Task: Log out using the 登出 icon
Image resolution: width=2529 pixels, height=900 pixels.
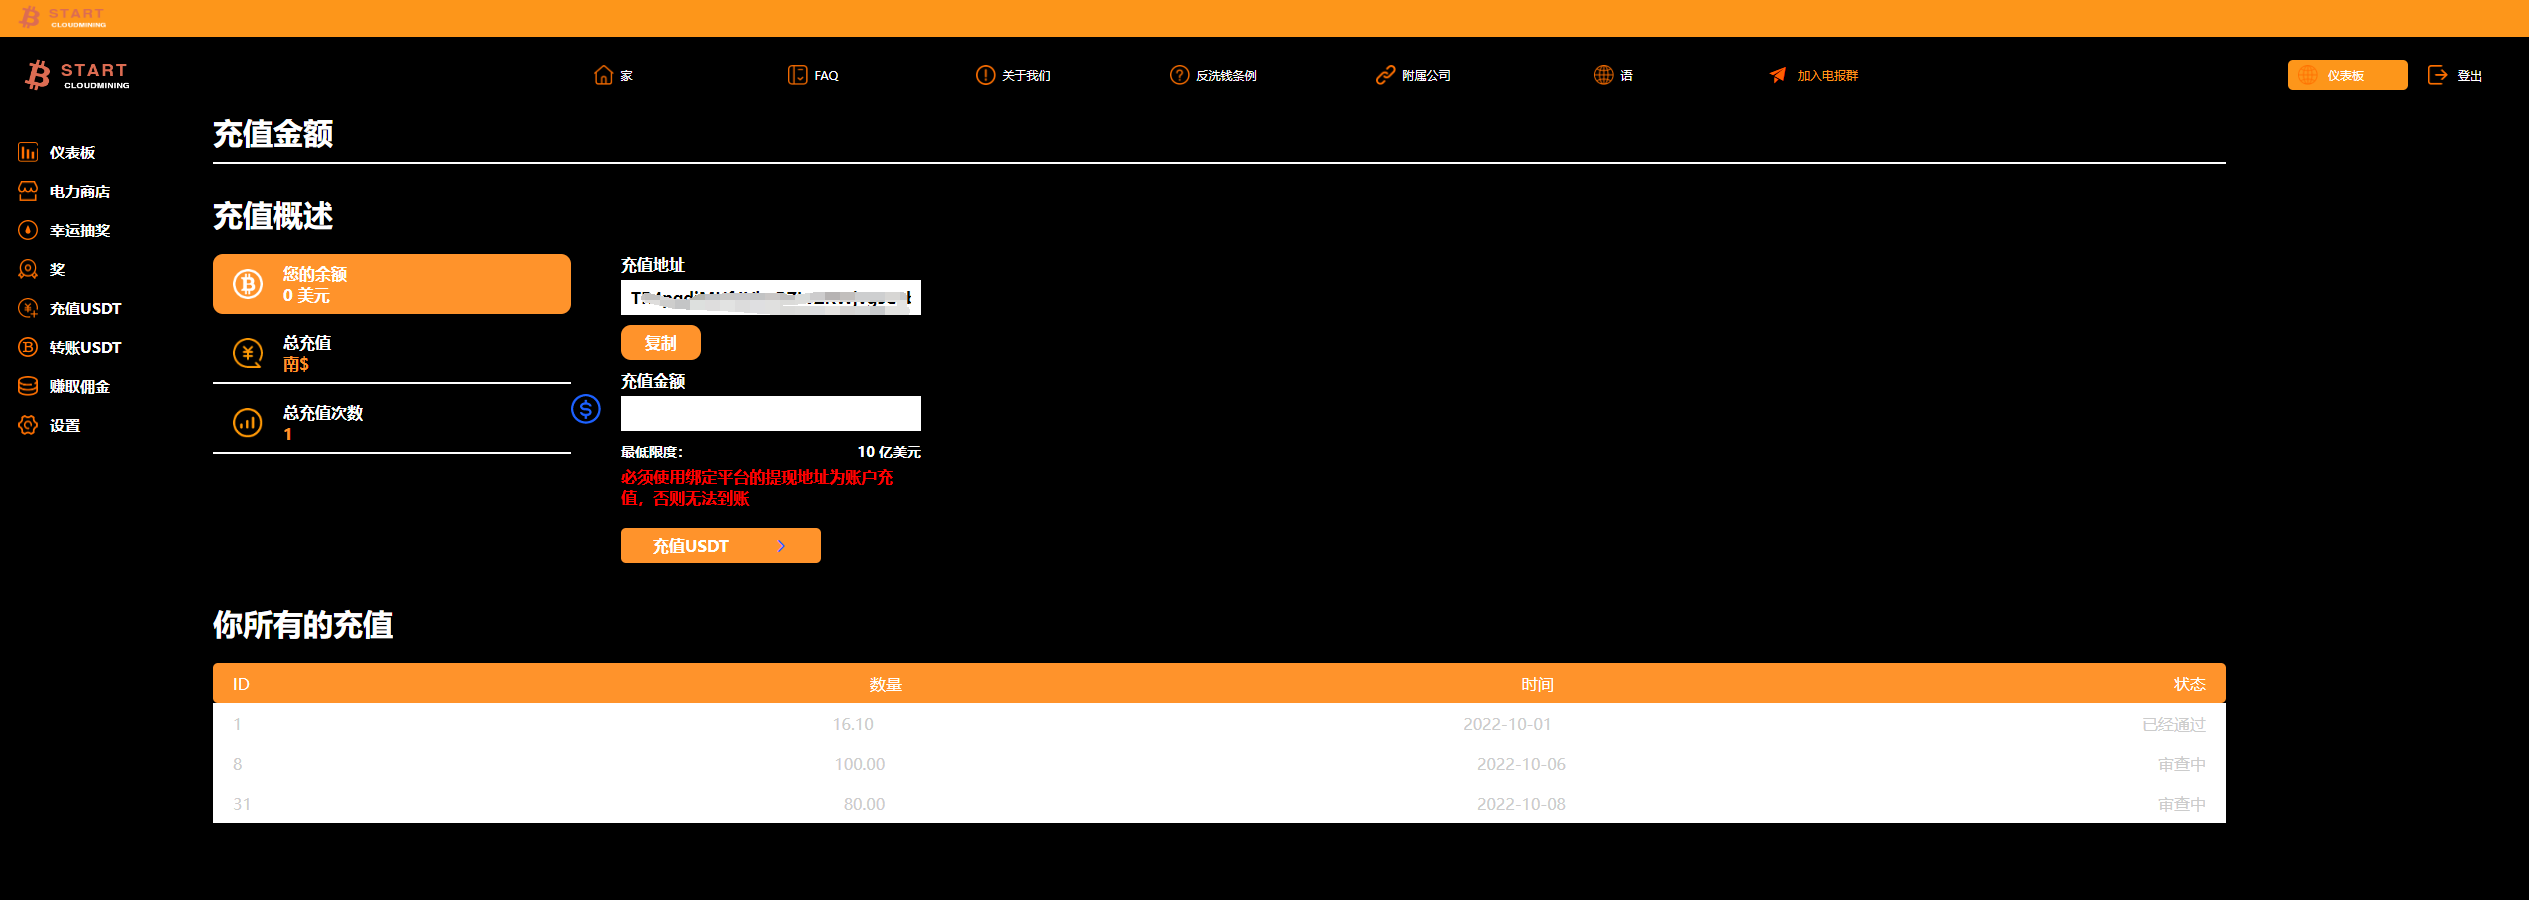Action: point(2438,75)
